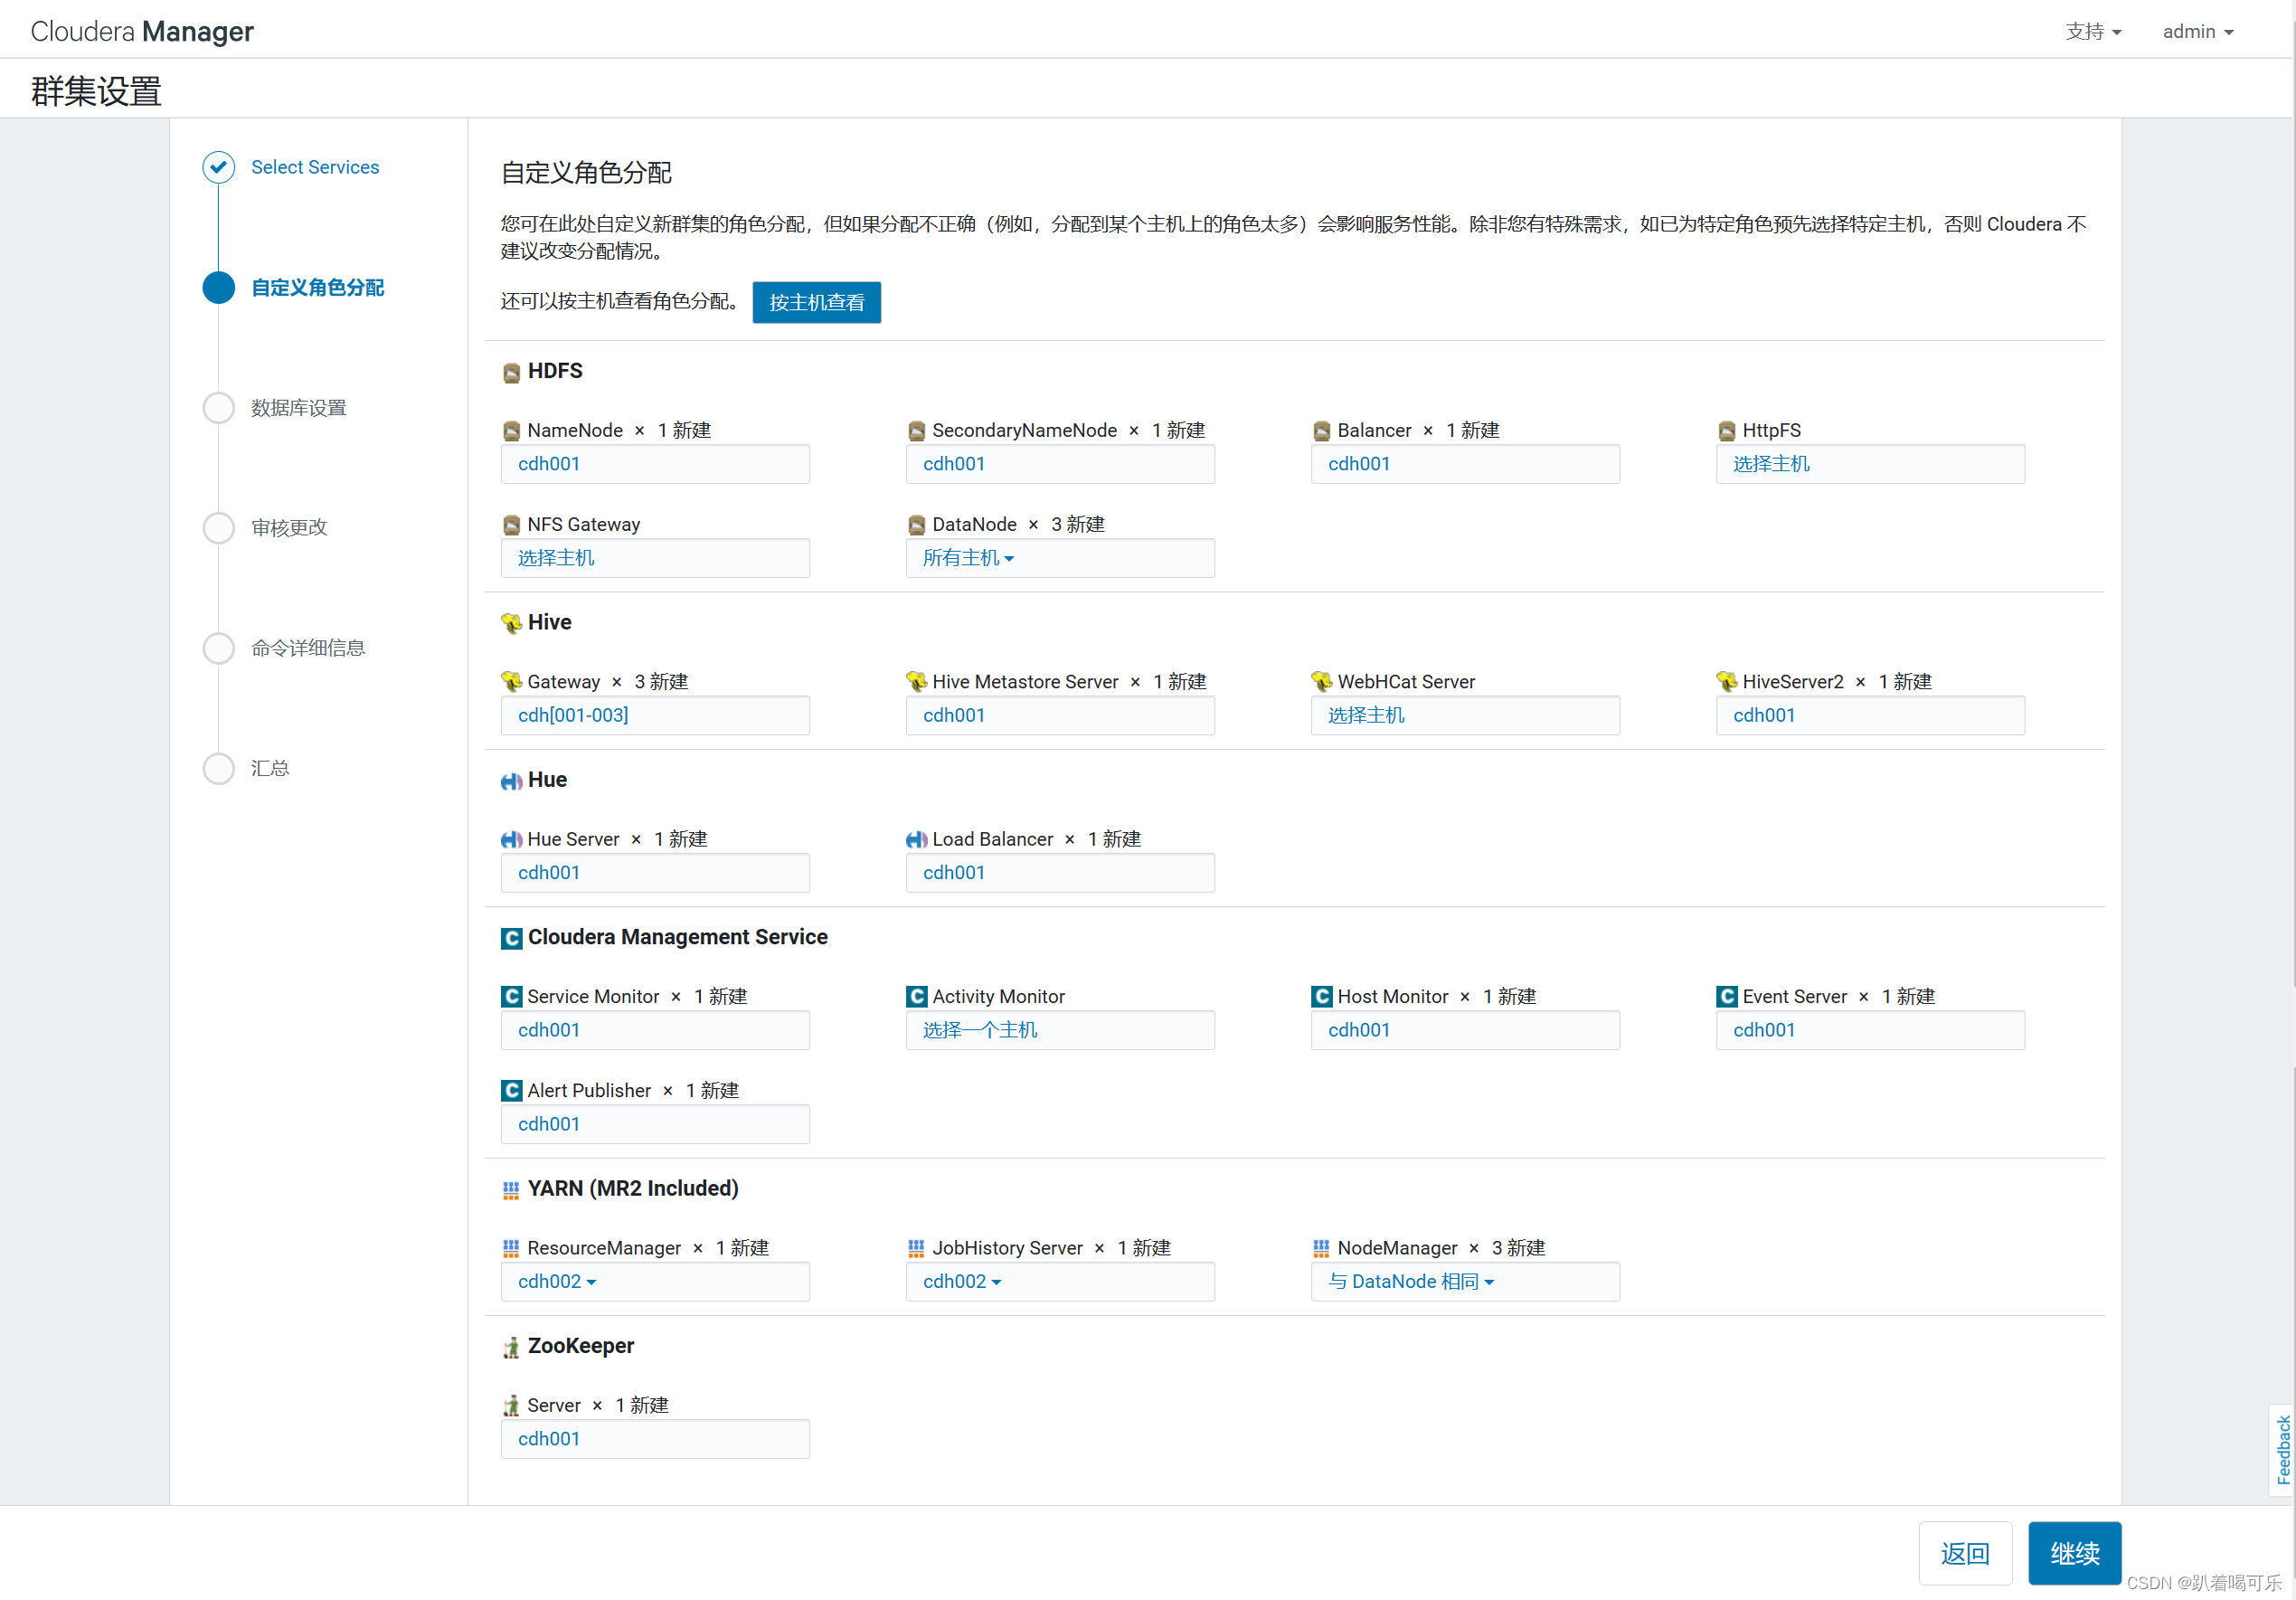Click the ZooKeeper Server role icon

tap(511, 1406)
